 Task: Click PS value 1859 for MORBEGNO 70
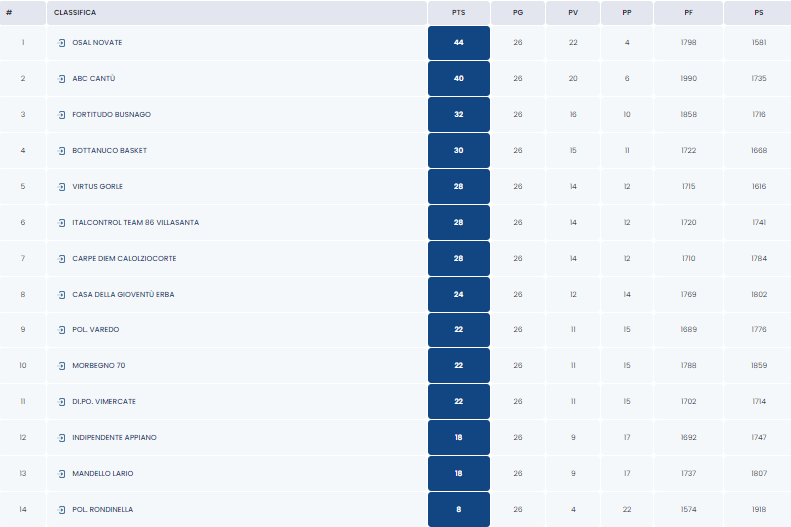759,365
